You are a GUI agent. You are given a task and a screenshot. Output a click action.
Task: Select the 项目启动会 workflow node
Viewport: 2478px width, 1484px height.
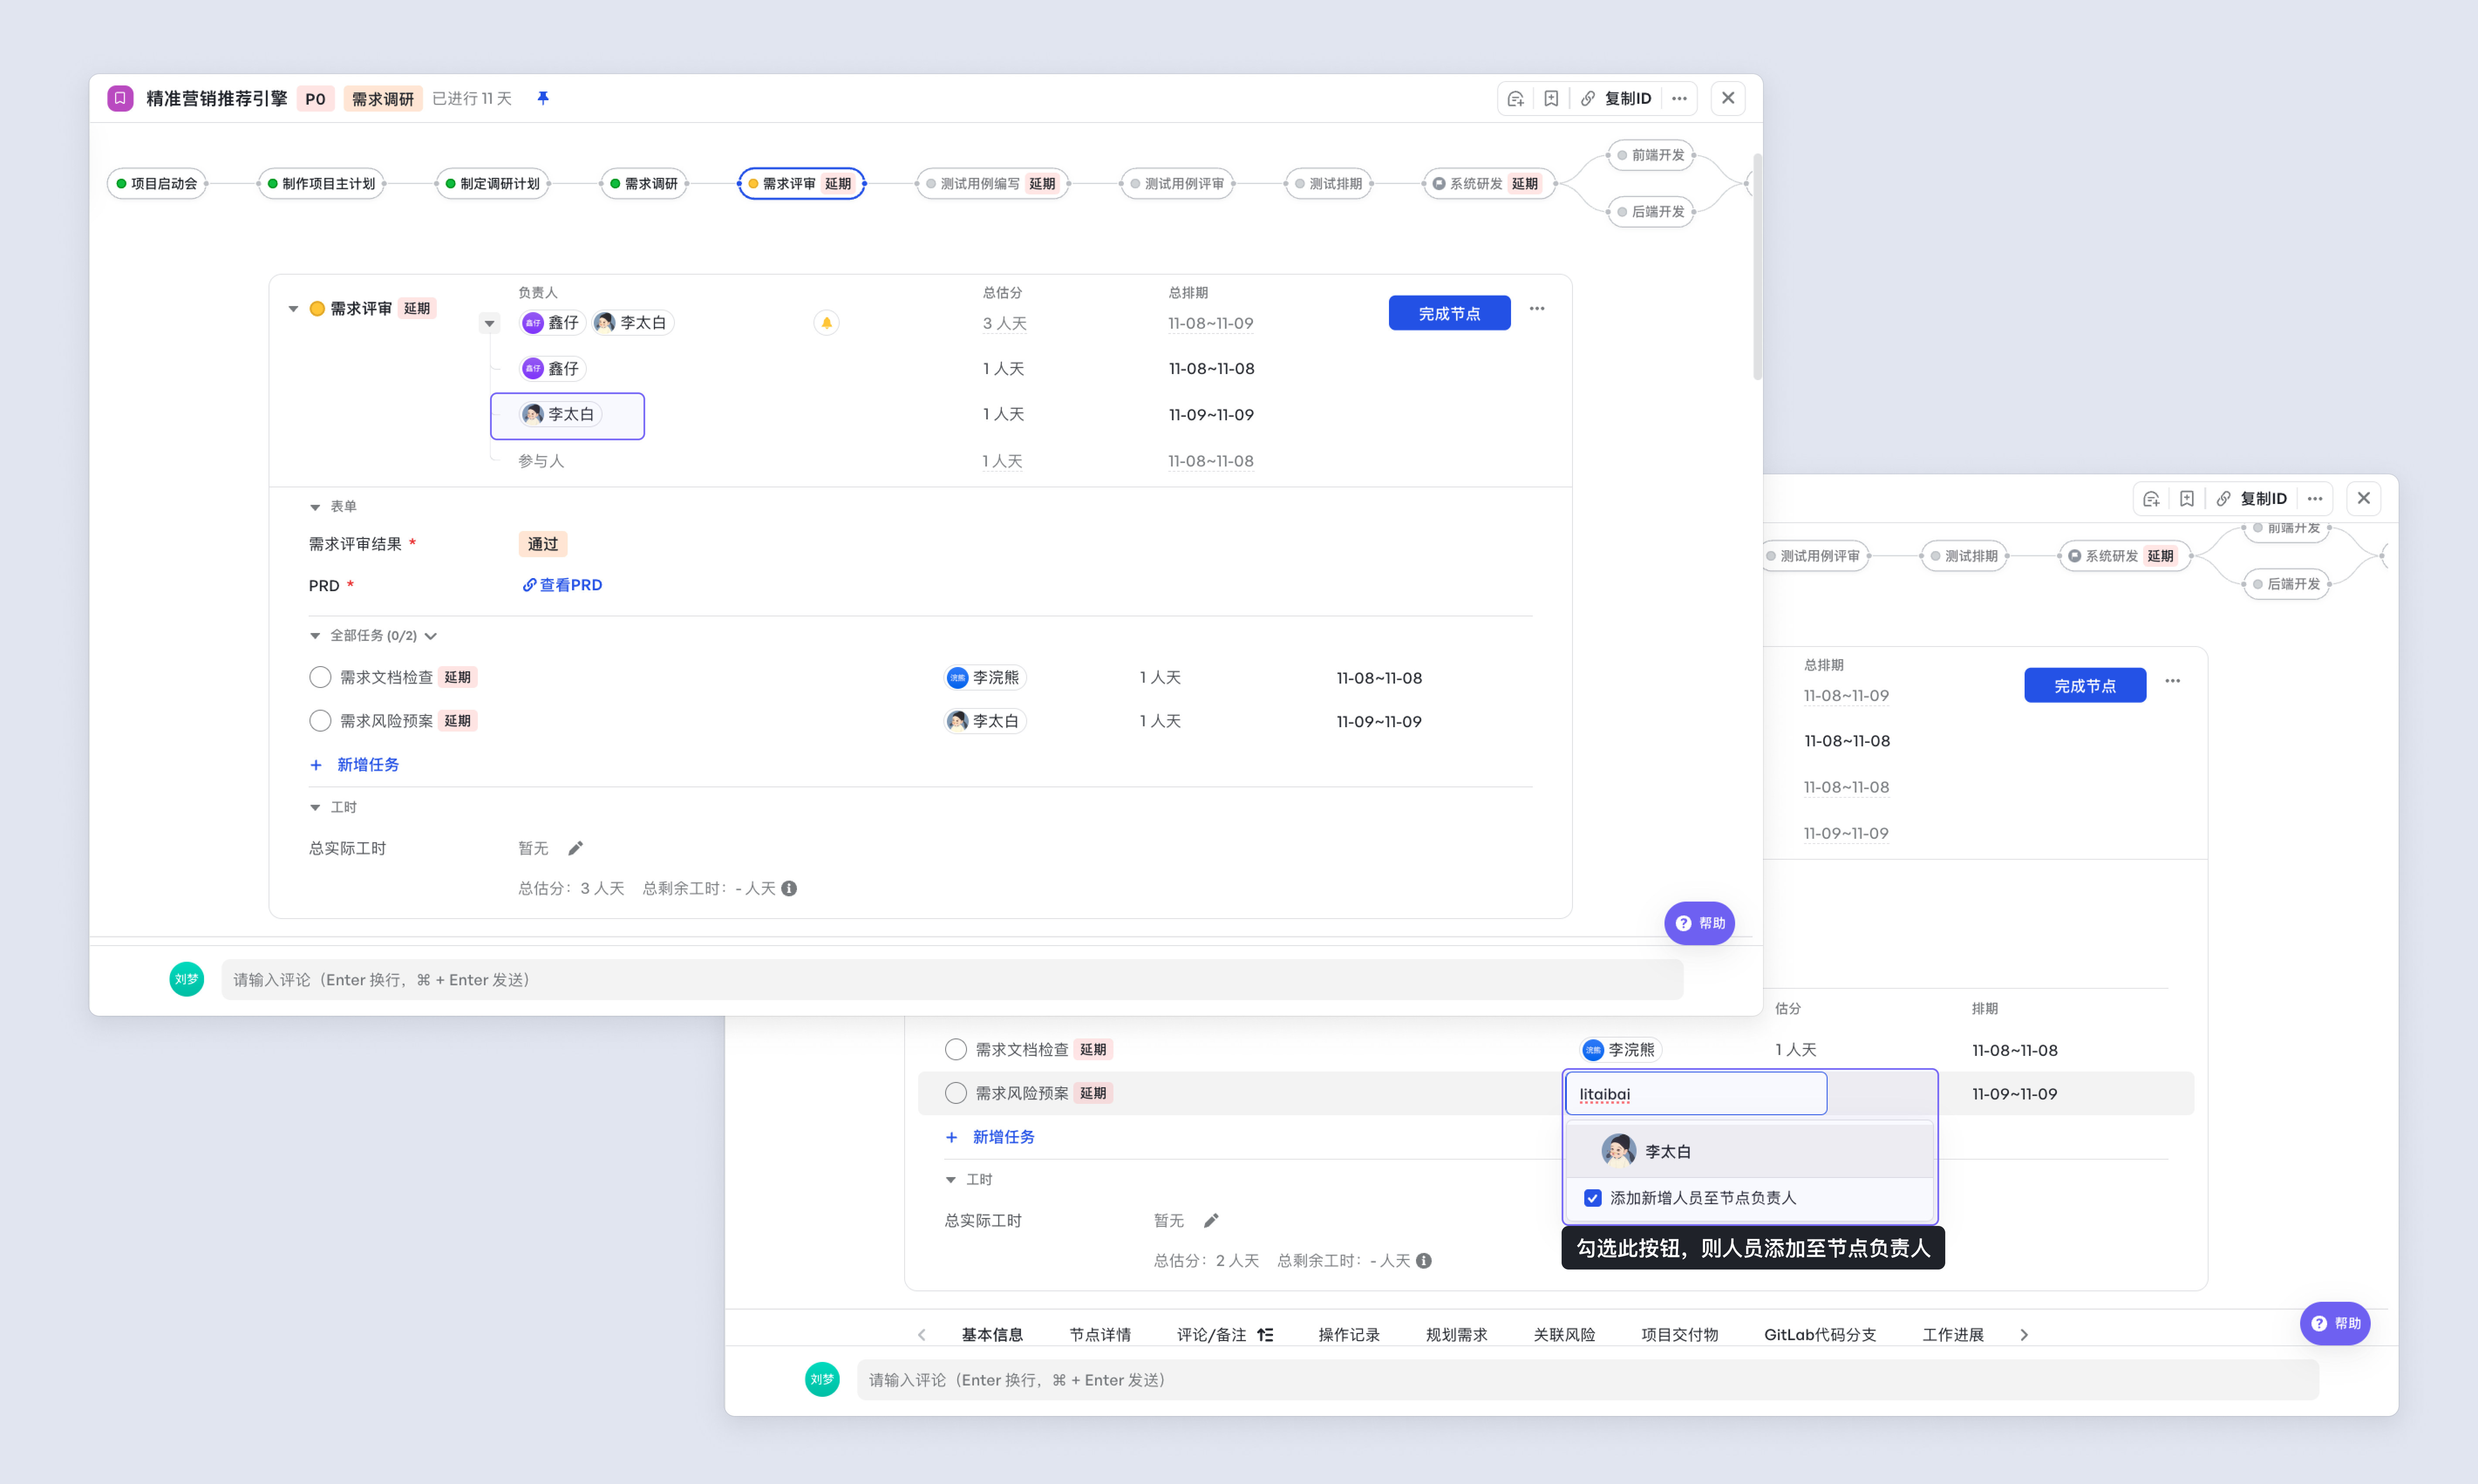(157, 183)
